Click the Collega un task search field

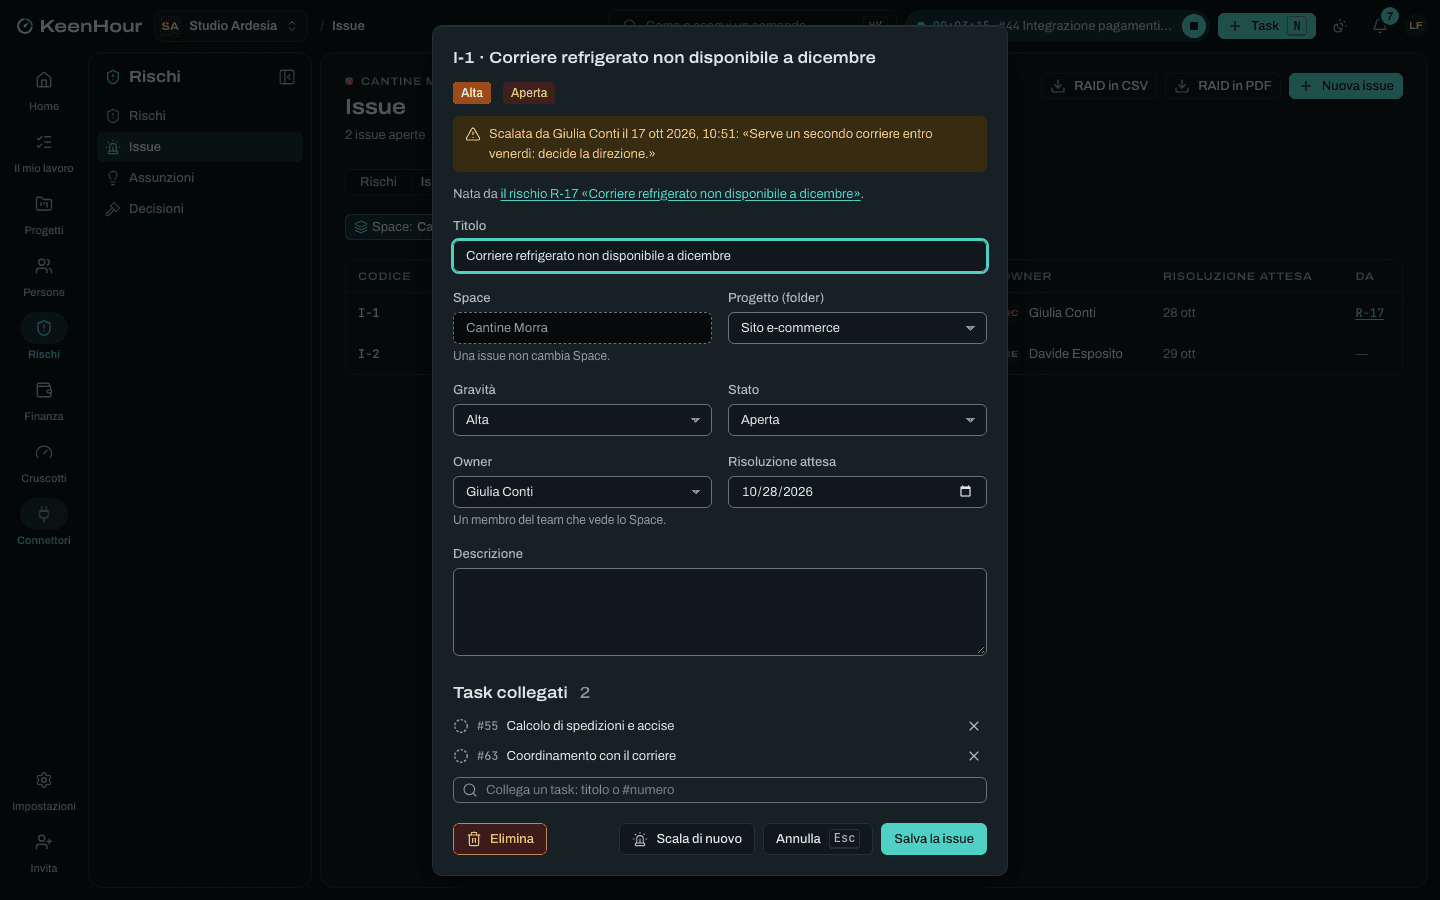720,790
